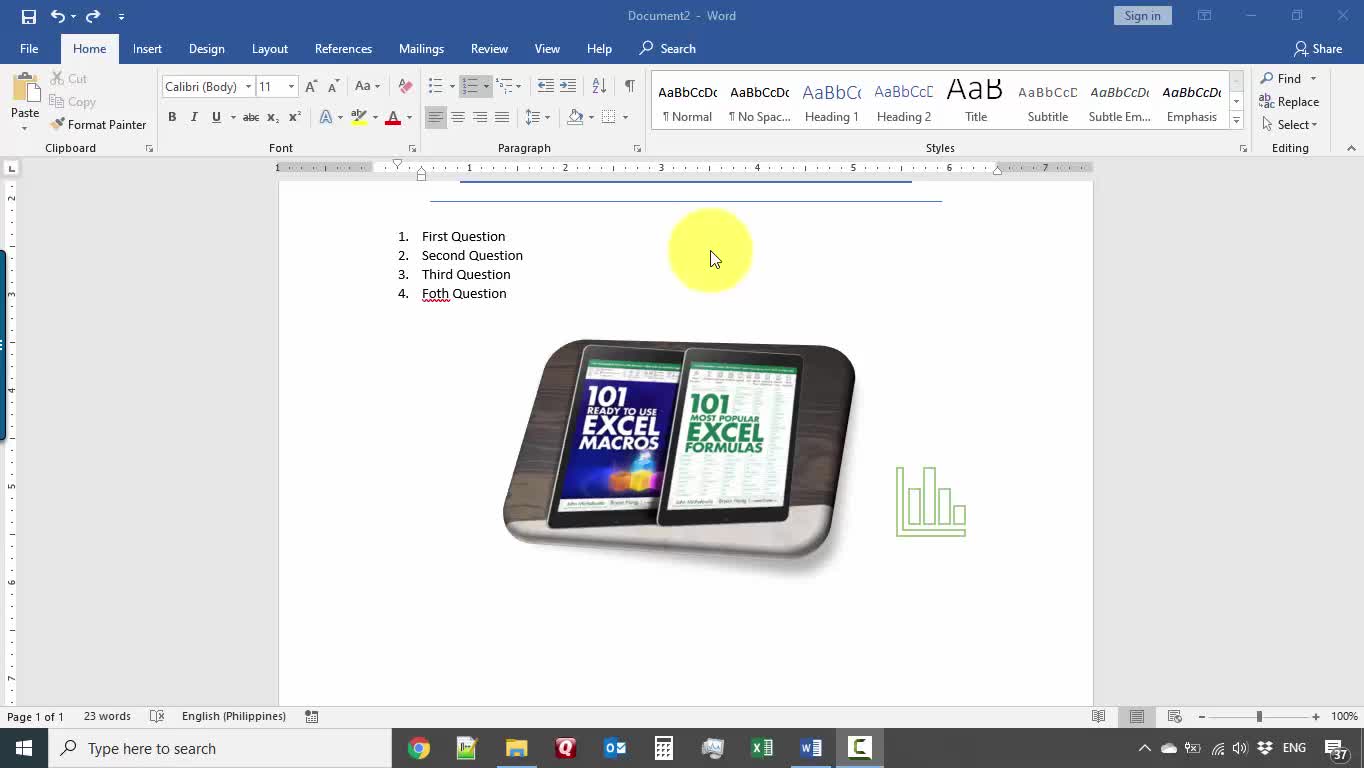Click the Save icon in title bar
This screenshot has height=768, width=1364.
pos(28,16)
